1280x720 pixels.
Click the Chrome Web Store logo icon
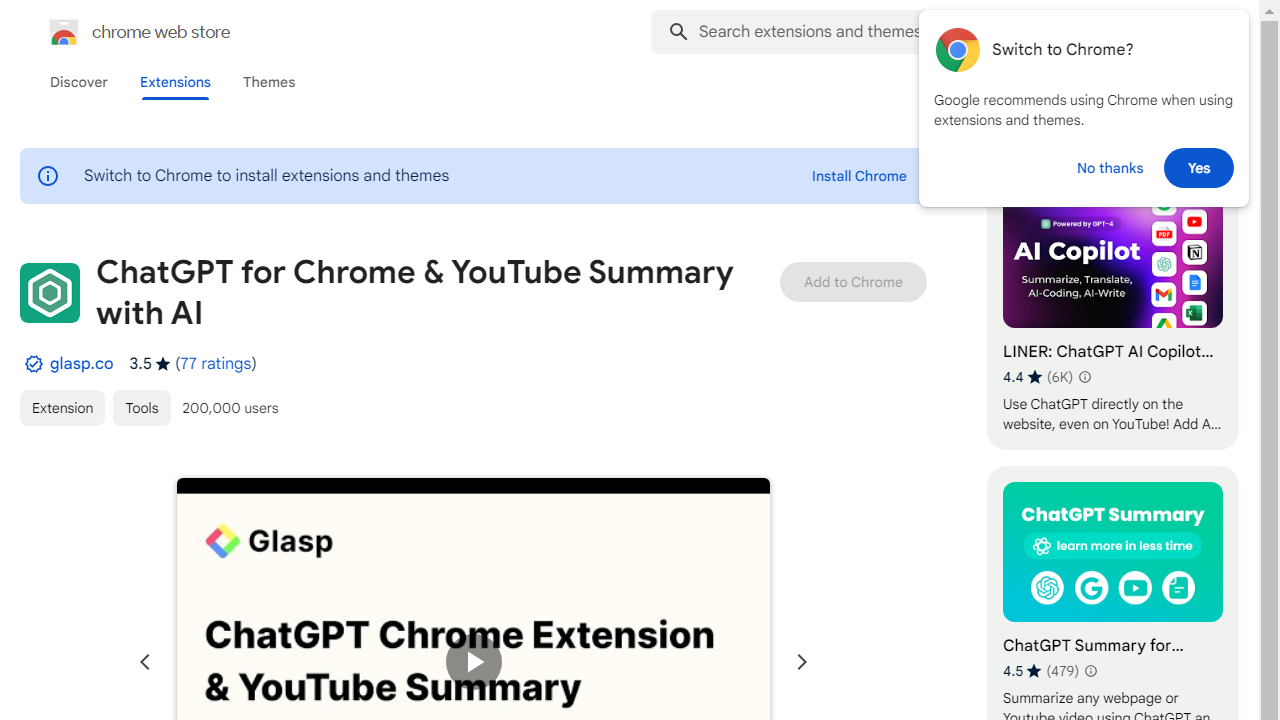[64, 32]
